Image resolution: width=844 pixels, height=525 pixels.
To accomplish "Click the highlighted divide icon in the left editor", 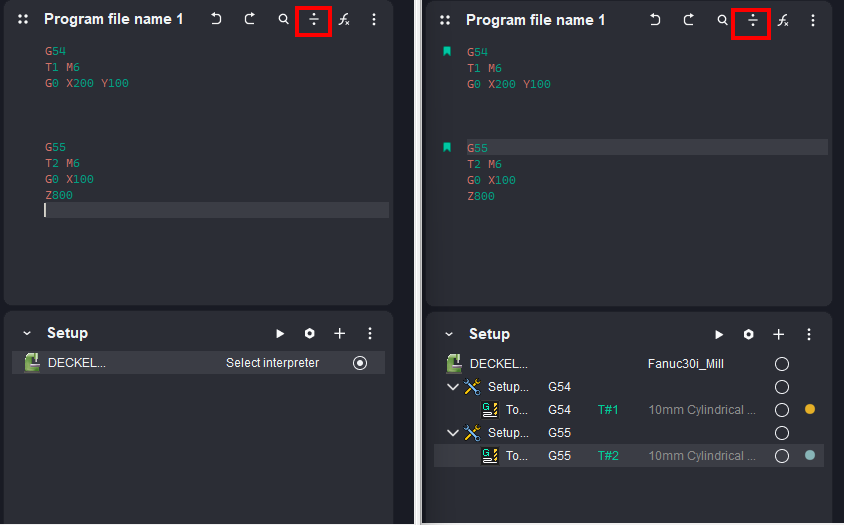I will pos(314,20).
